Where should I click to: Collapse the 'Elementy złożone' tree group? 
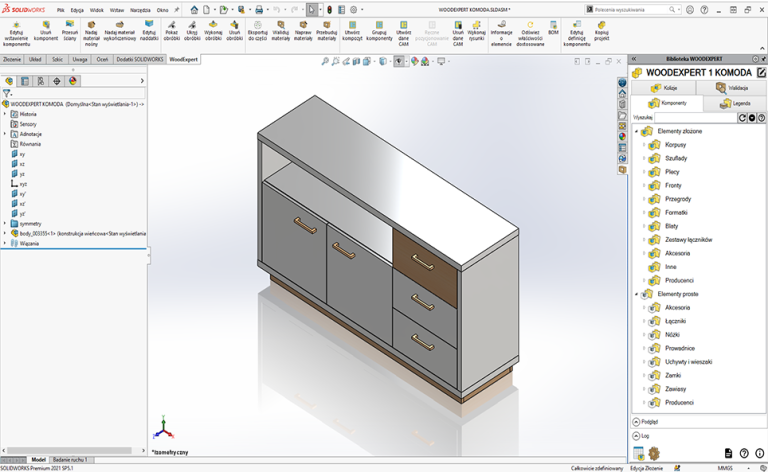(636, 131)
